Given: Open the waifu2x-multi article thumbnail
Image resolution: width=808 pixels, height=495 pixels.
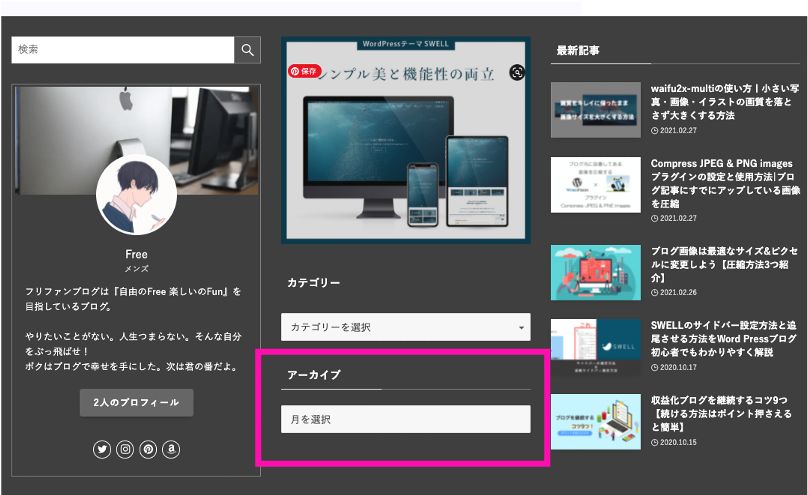Looking at the screenshot, I should tap(596, 110).
